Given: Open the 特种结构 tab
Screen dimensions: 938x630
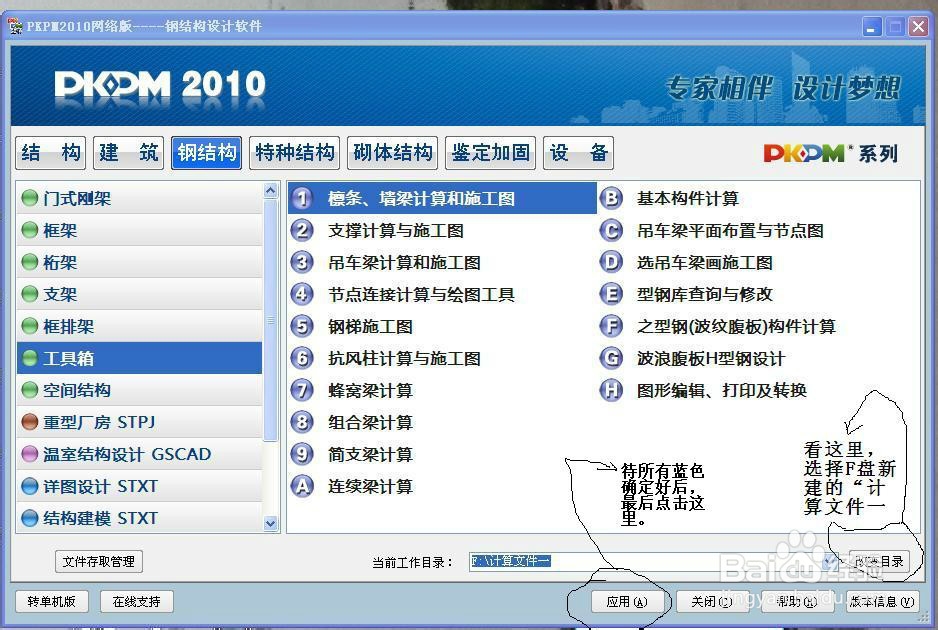Looking at the screenshot, I should [x=294, y=153].
